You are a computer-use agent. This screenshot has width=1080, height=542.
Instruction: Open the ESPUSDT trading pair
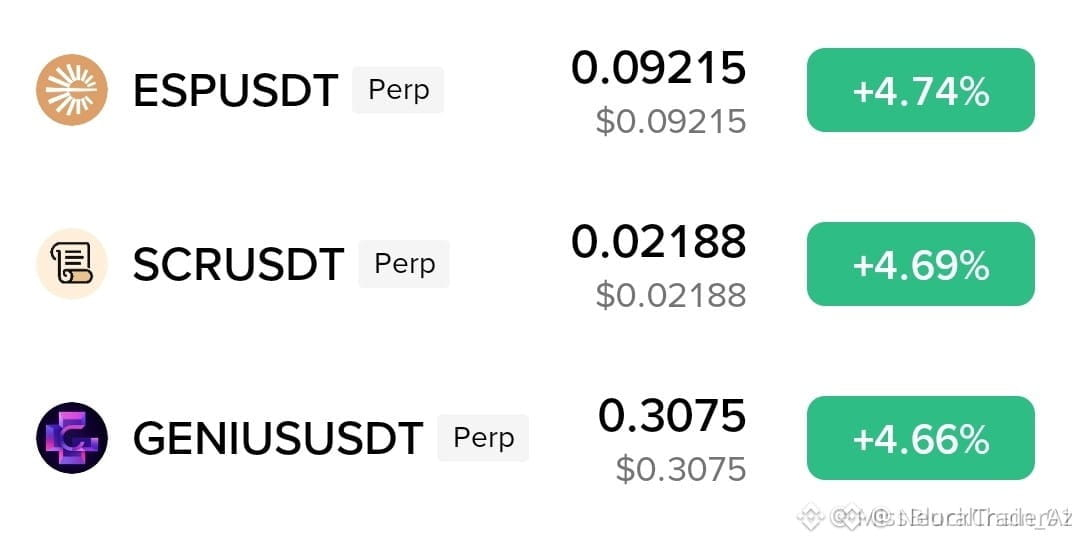click(x=236, y=90)
